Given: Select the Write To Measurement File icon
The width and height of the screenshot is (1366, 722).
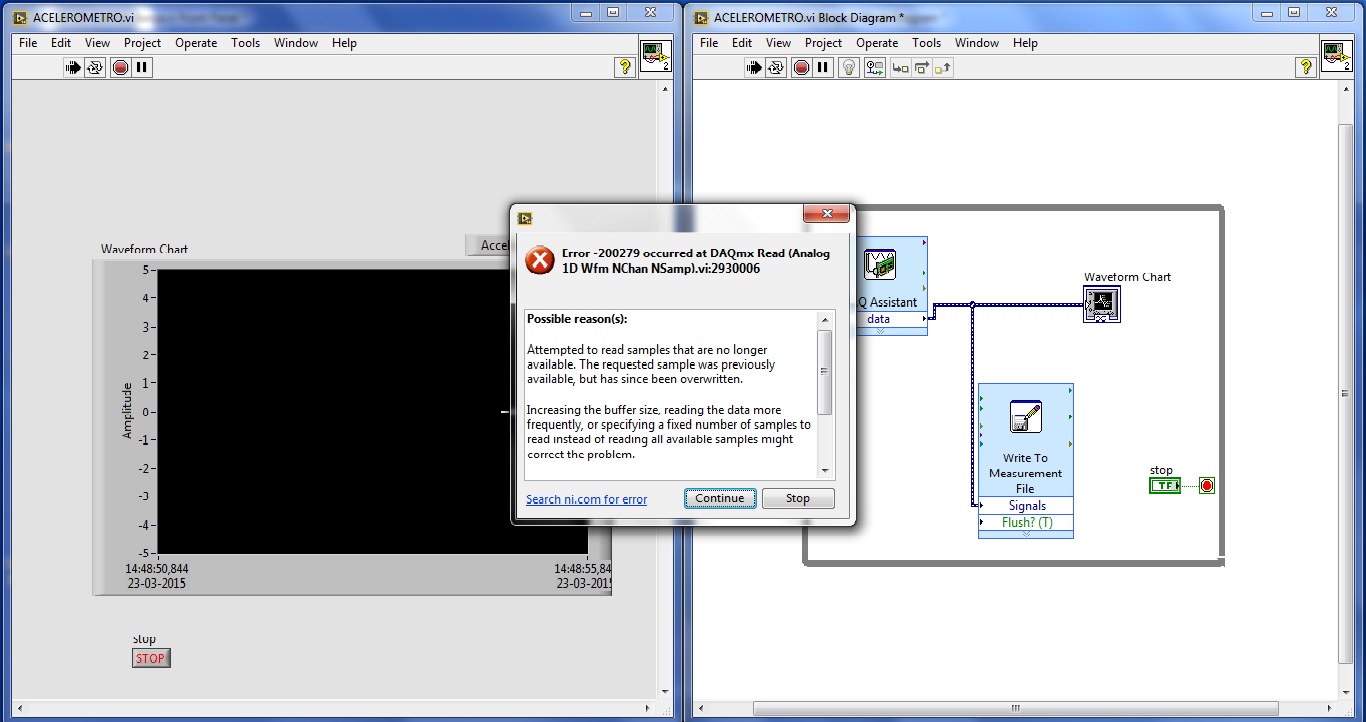Looking at the screenshot, I should 1026,416.
